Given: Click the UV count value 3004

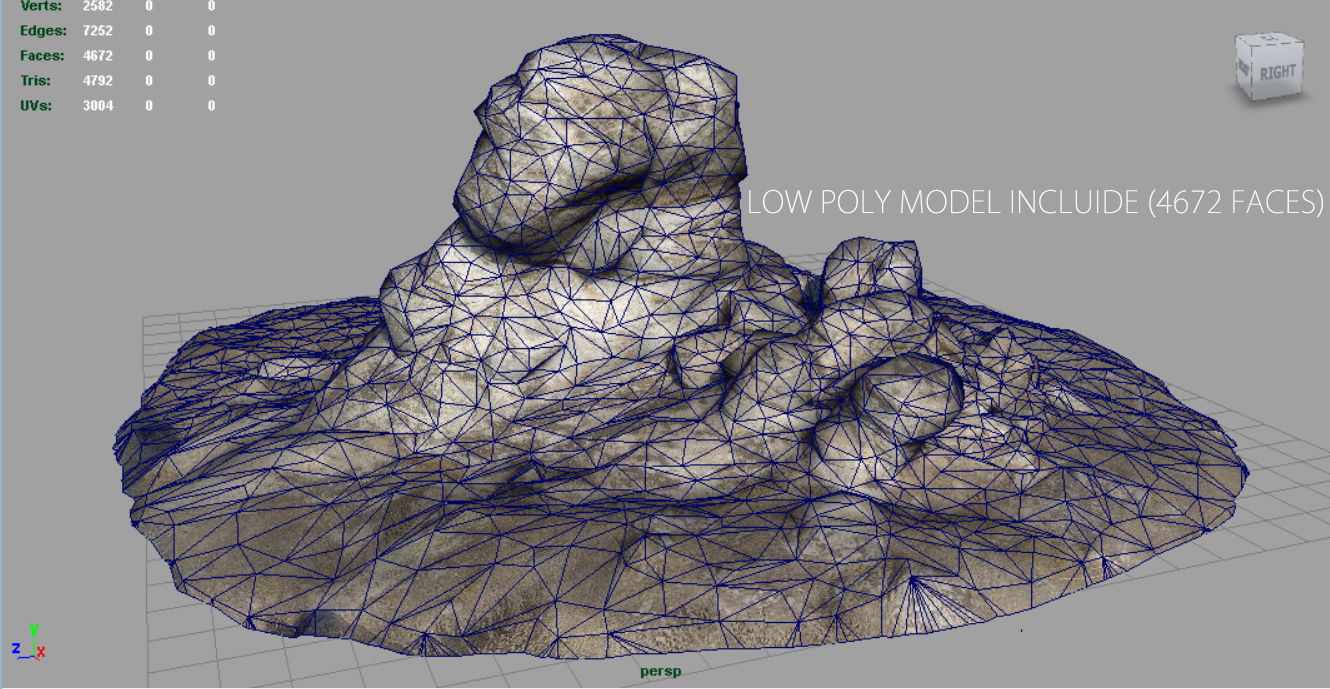Looking at the screenshot, I should [x=98, y=106].
